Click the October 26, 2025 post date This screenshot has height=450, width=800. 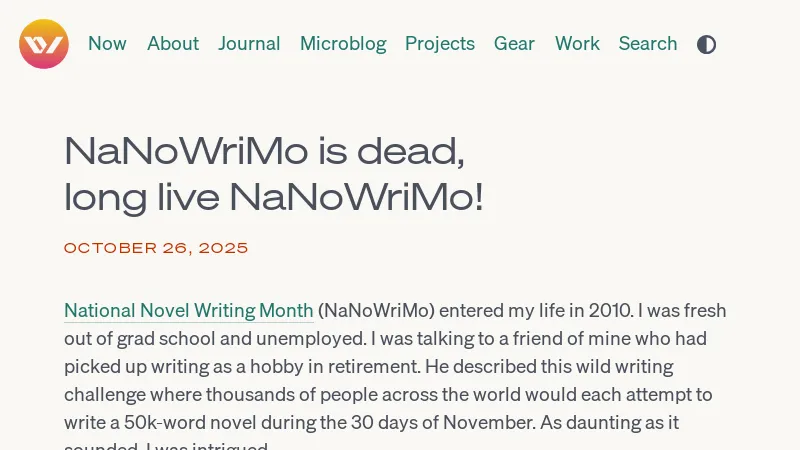(x=156, y=248)
